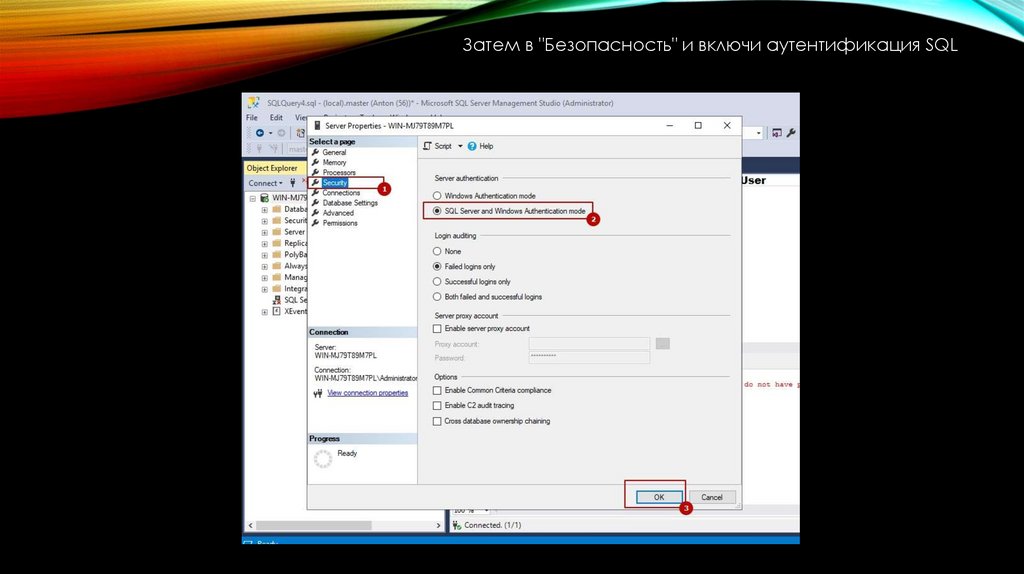Click the server icon in Object Explorer tree
This screenshot has width=1024, height=574.
click(x=264, y=198)
